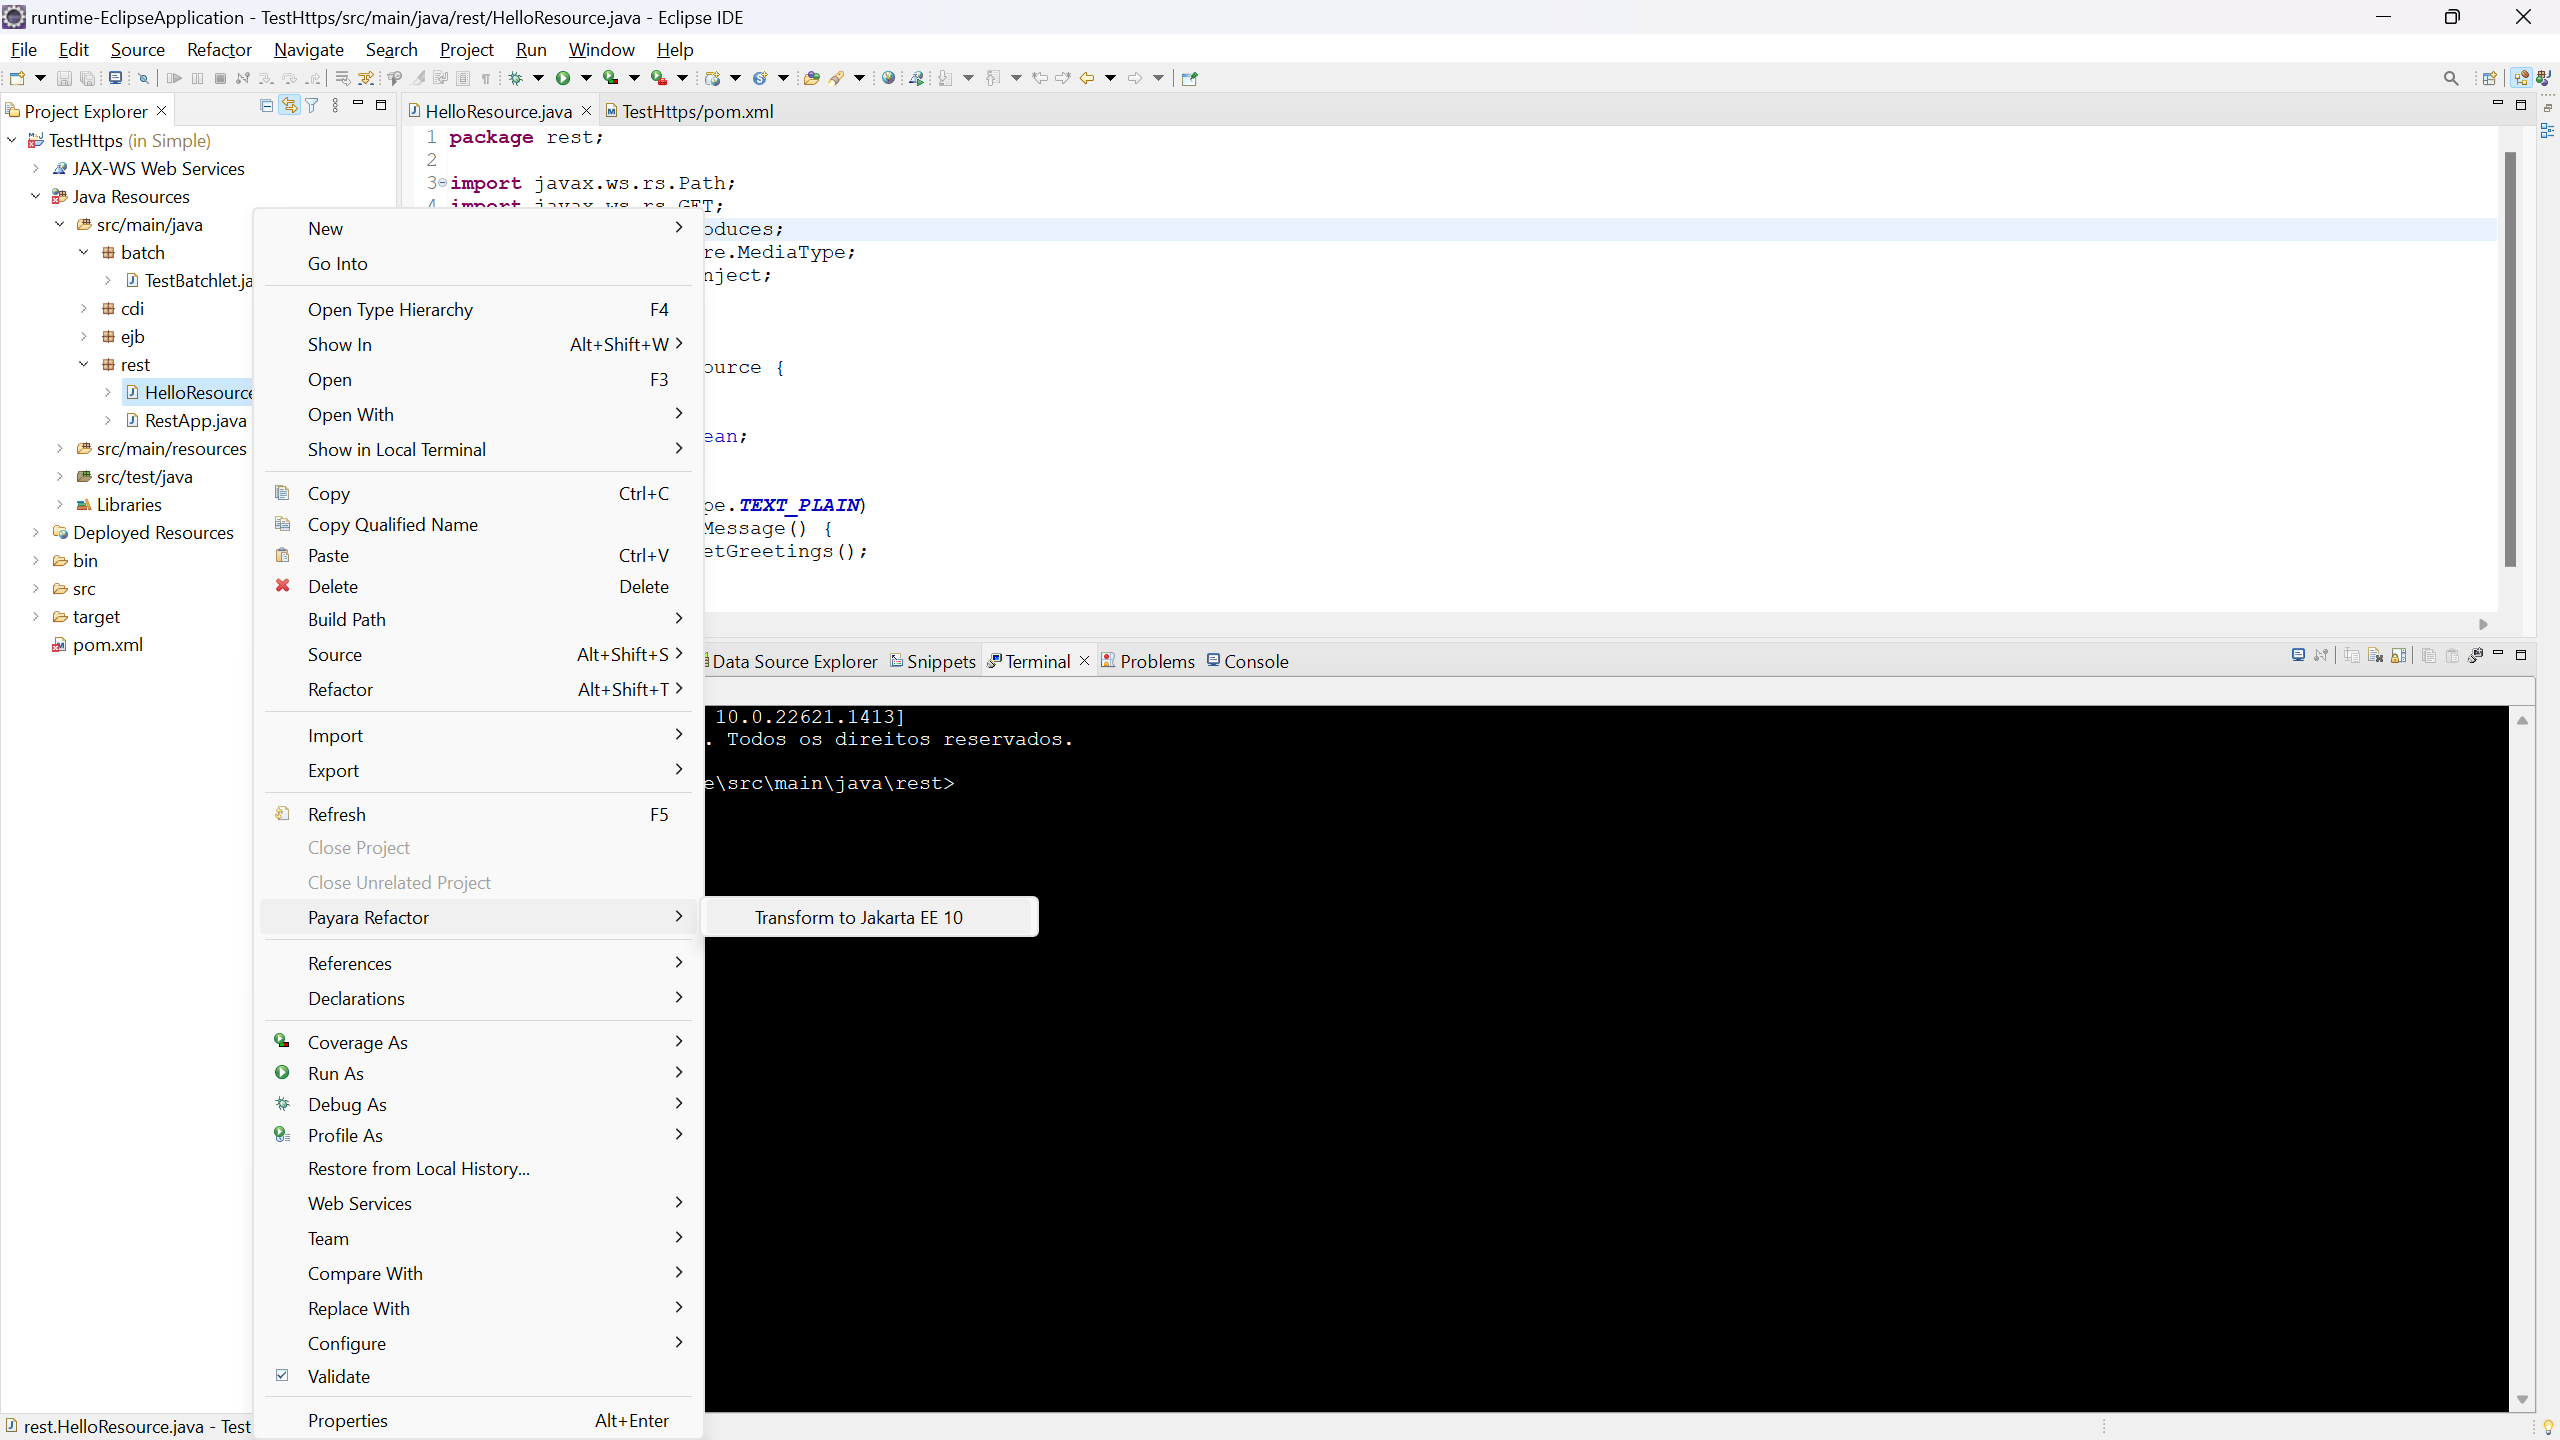
Task: Run the application using the green Run icon
Action: [x=564, y=78]
